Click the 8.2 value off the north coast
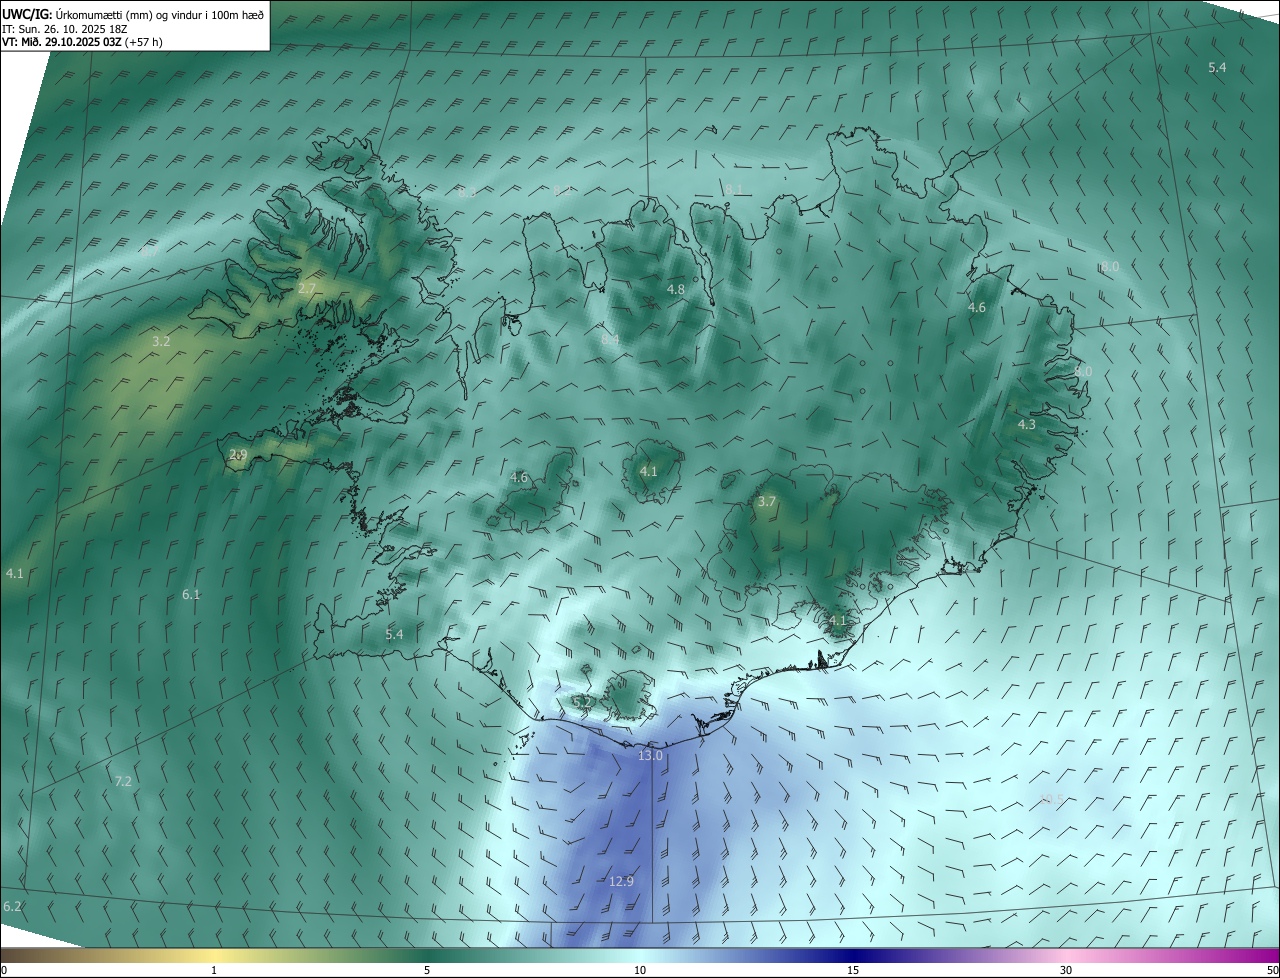Viewport: 1280px width, 978px height. tap(562, 190)
